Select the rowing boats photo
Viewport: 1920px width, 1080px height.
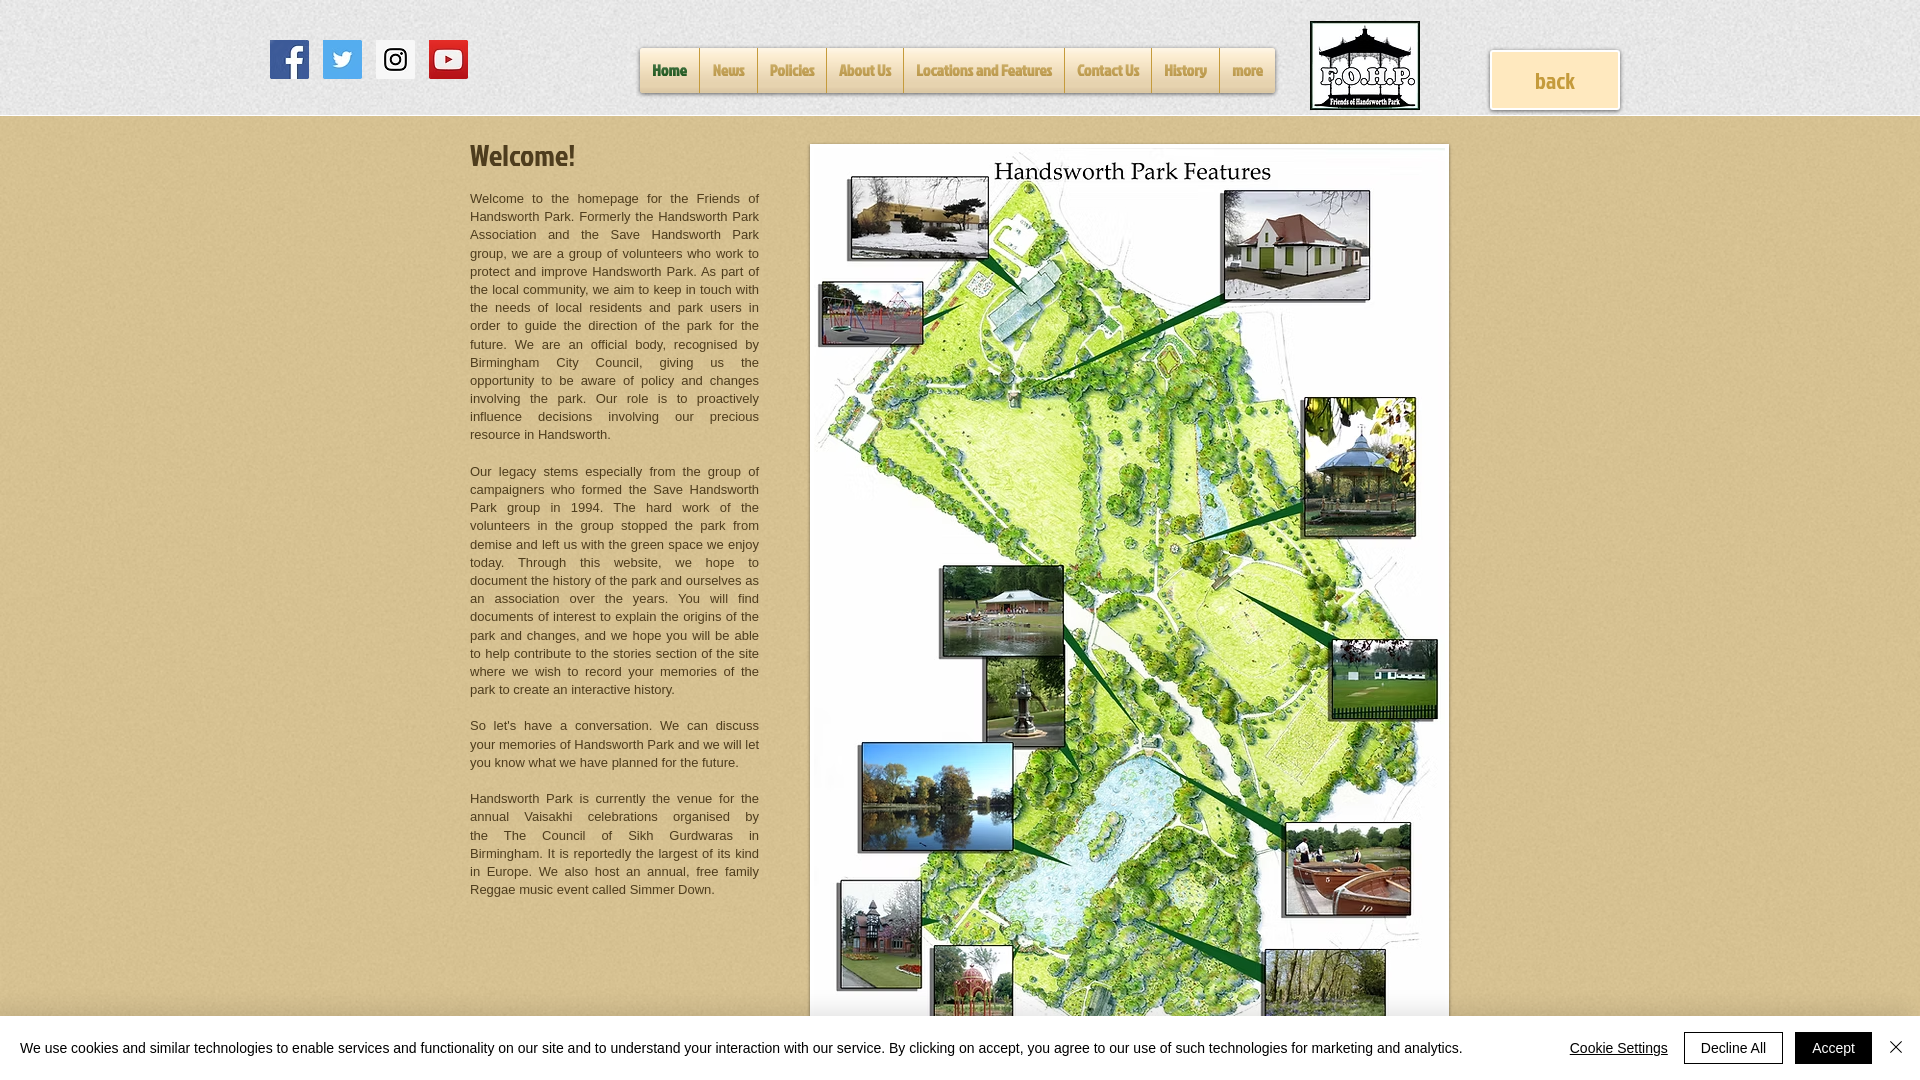(x=1347, y=869)
